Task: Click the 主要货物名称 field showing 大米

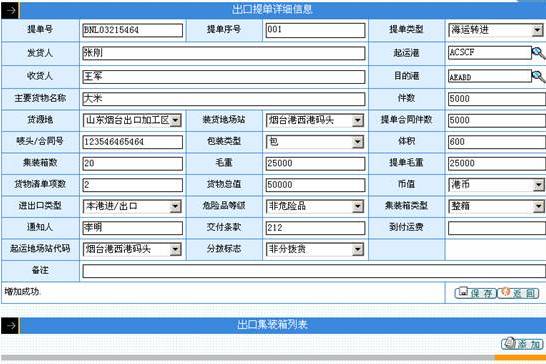Action: click(x=224, y=99)
